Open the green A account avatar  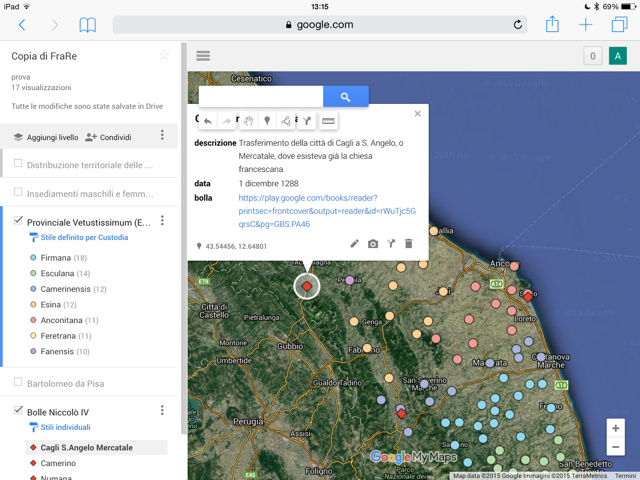(x=618, y=56)
